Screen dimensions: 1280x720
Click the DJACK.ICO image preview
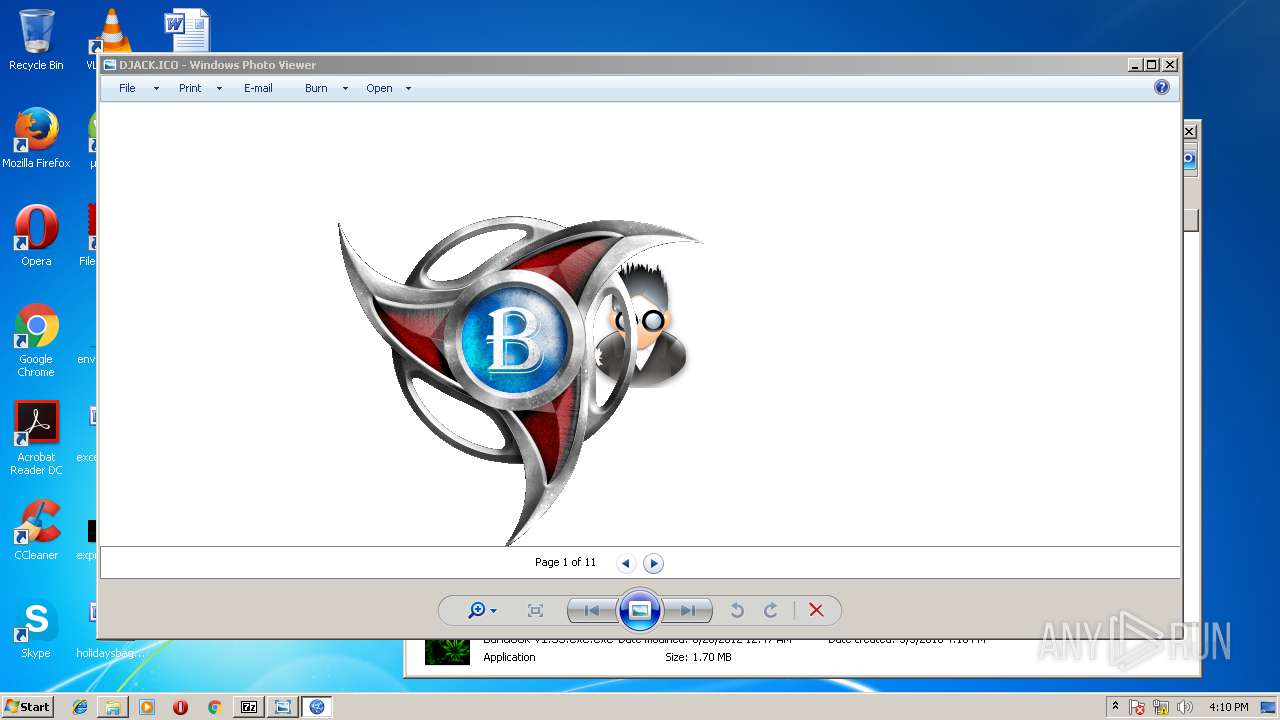click(520, 380)
